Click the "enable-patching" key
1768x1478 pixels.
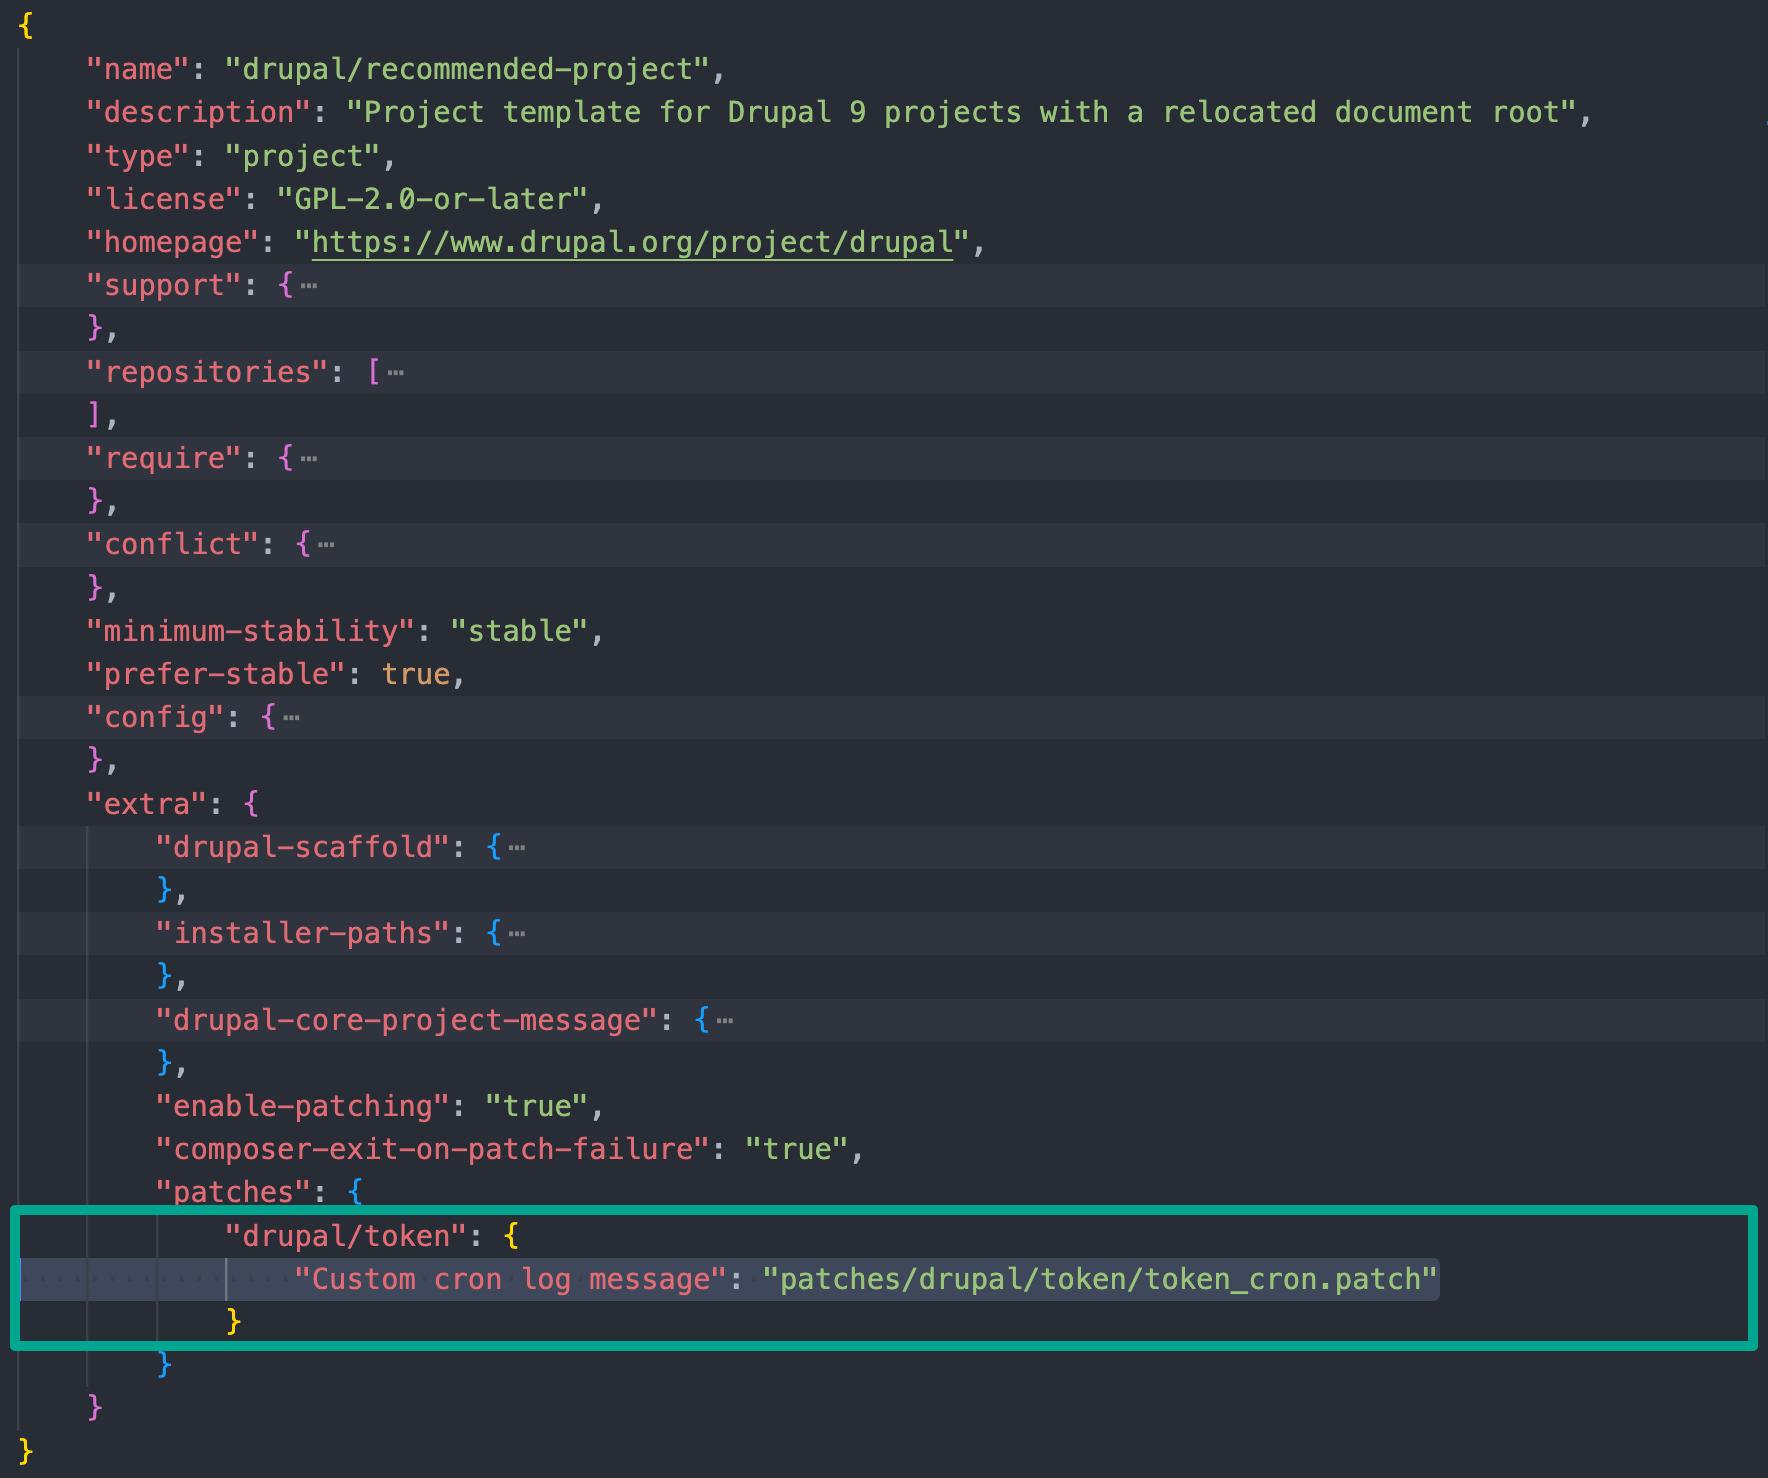pos(303,1107)
